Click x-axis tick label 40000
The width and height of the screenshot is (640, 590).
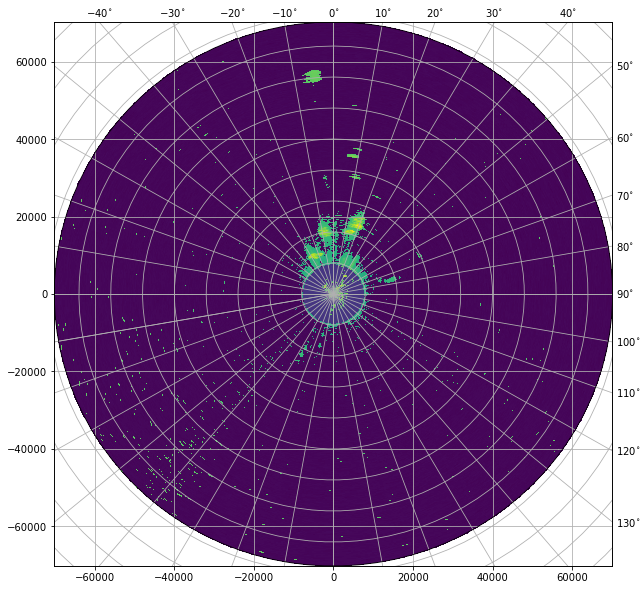(493, 577)
